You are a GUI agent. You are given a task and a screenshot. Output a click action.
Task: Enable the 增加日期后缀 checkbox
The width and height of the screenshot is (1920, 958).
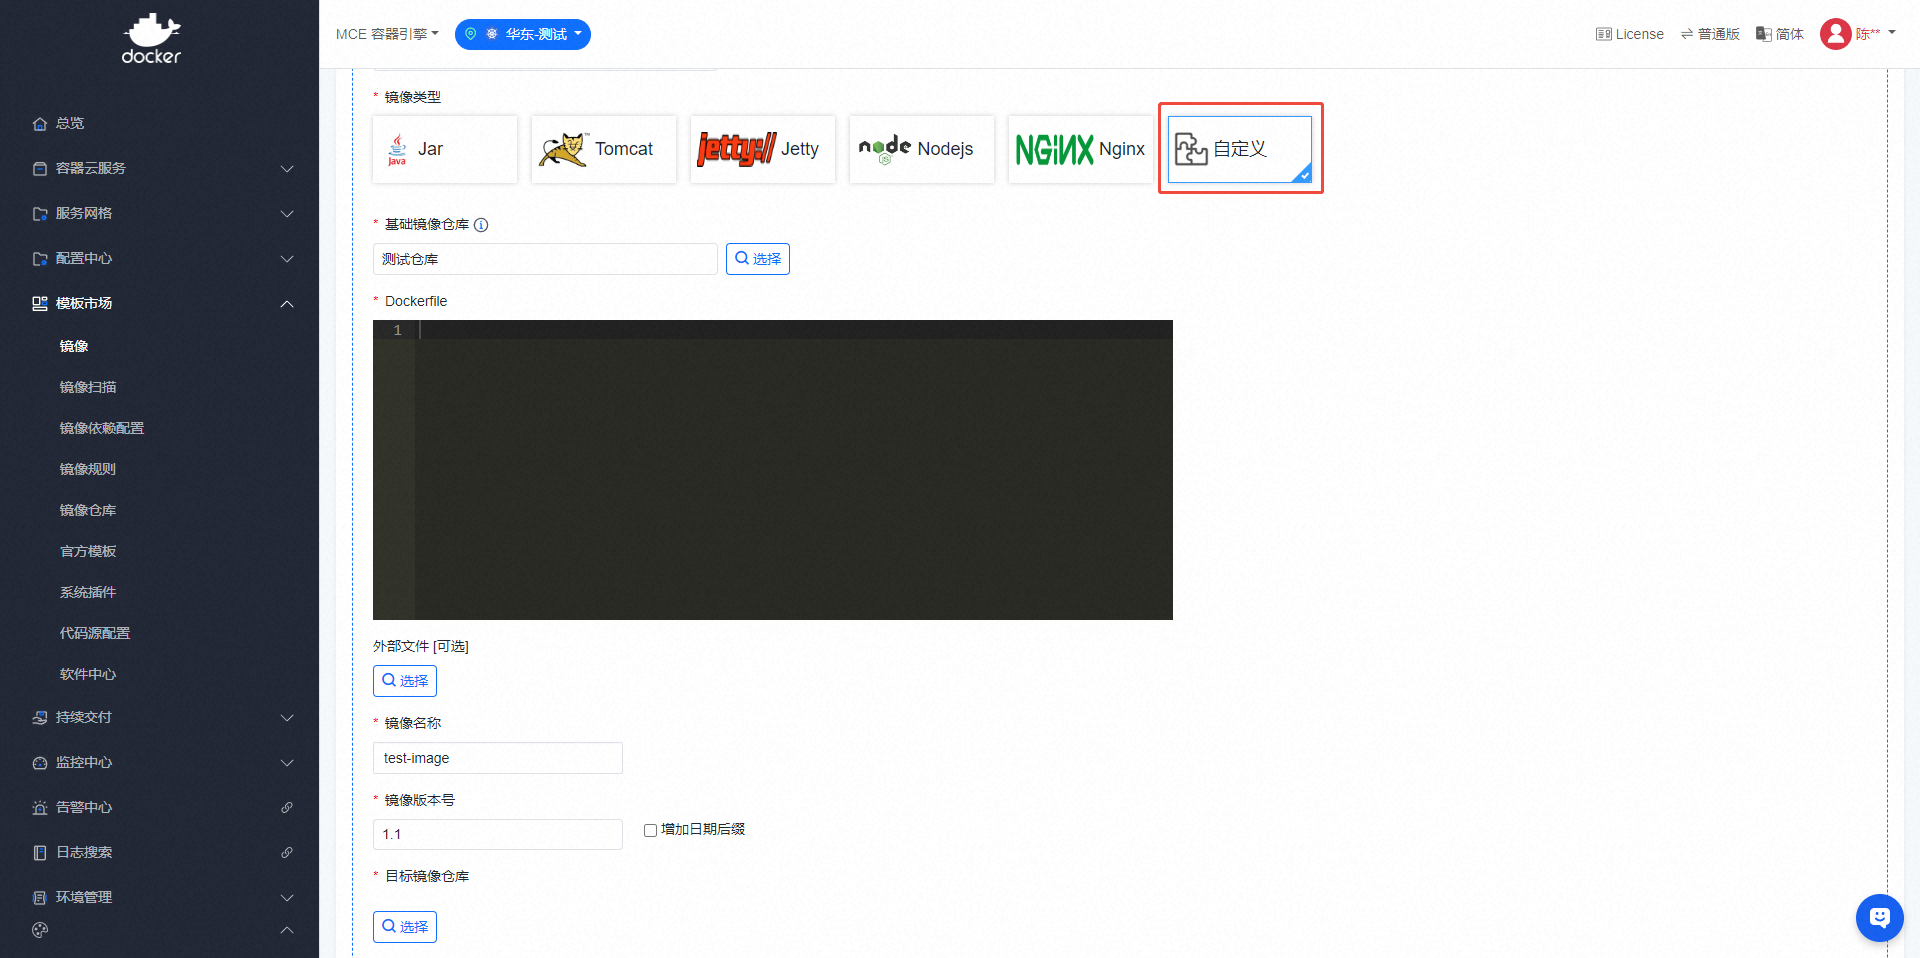click(650, 830)
